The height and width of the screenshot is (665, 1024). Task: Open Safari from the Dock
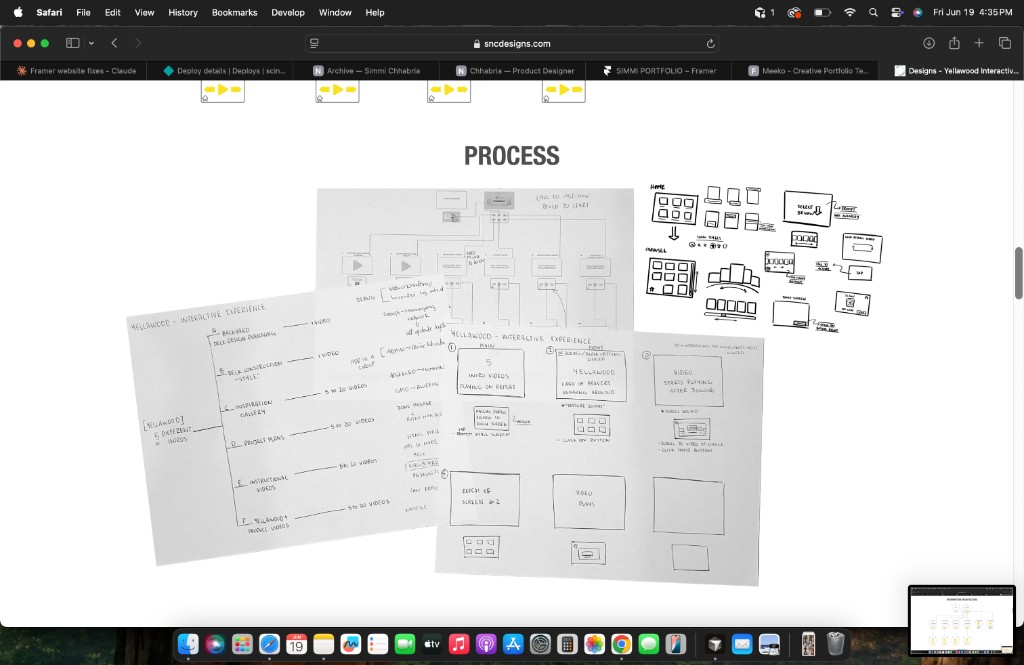(269, 644)
